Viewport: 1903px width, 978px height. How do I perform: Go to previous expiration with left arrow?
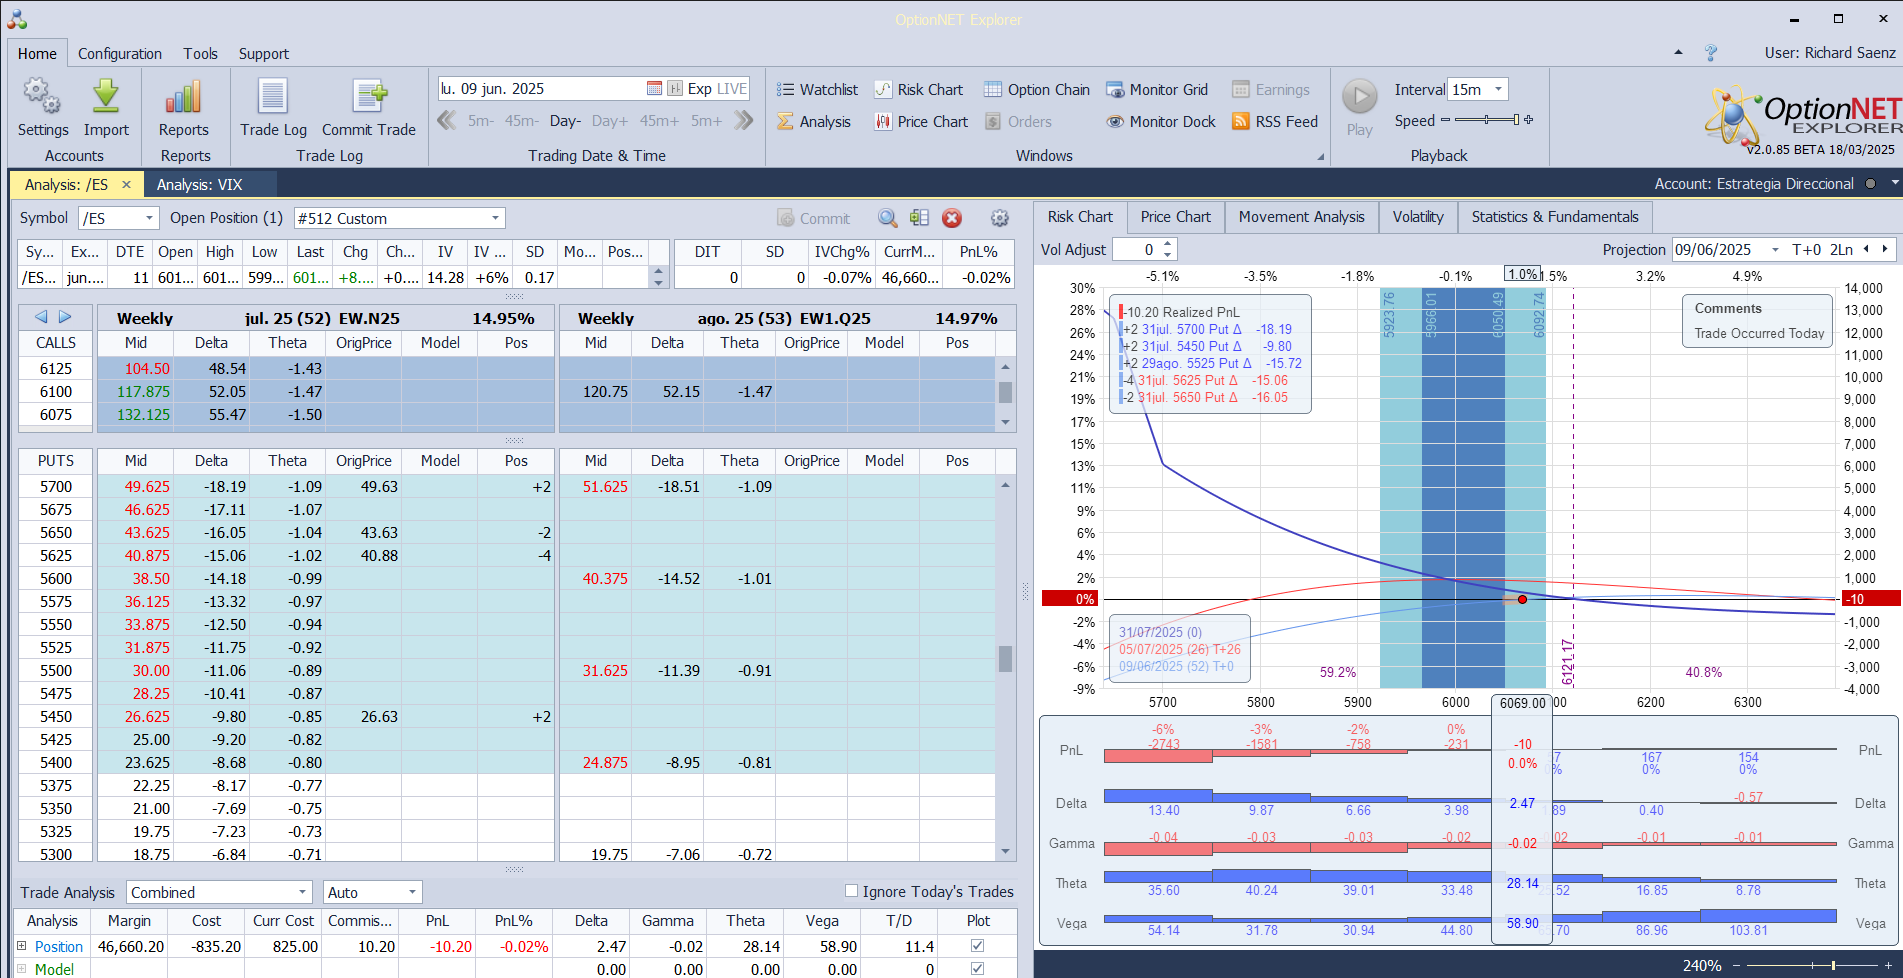point(41,317)
